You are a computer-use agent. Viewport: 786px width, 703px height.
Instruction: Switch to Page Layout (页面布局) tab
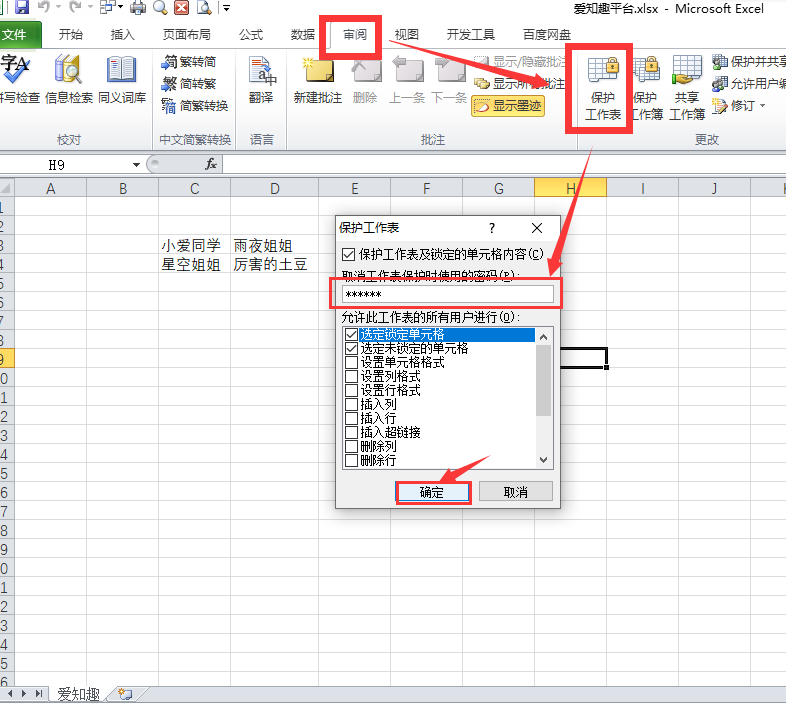[186, 35]
